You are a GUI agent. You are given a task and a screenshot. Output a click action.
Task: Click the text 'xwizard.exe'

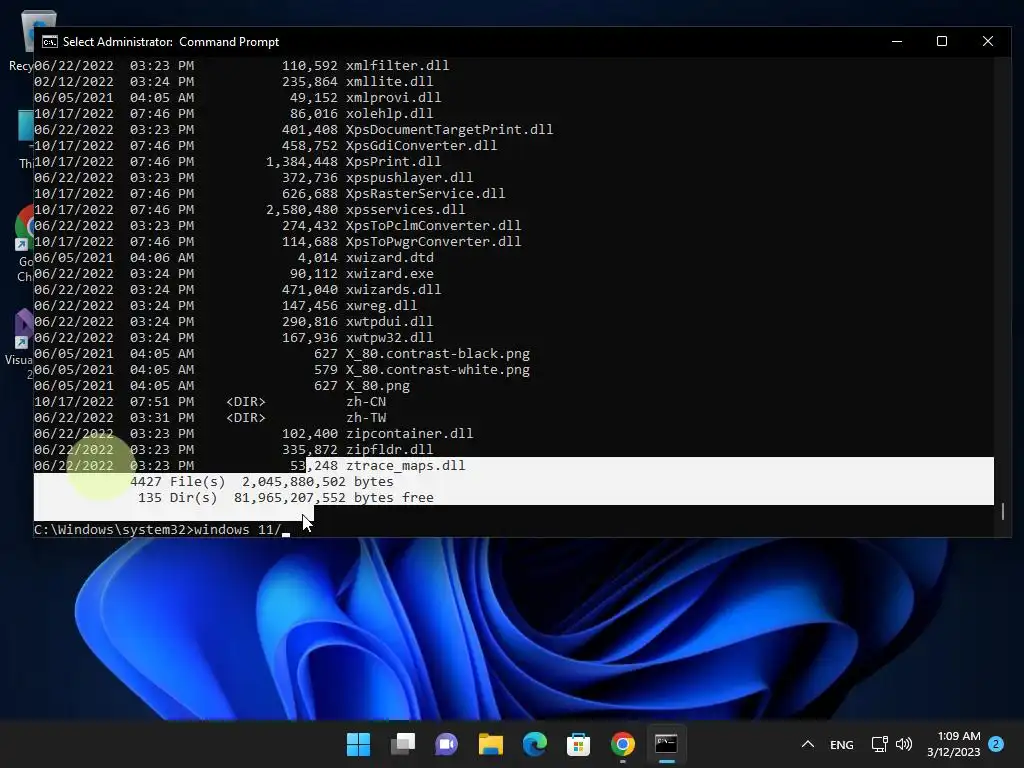click(389, 274)
